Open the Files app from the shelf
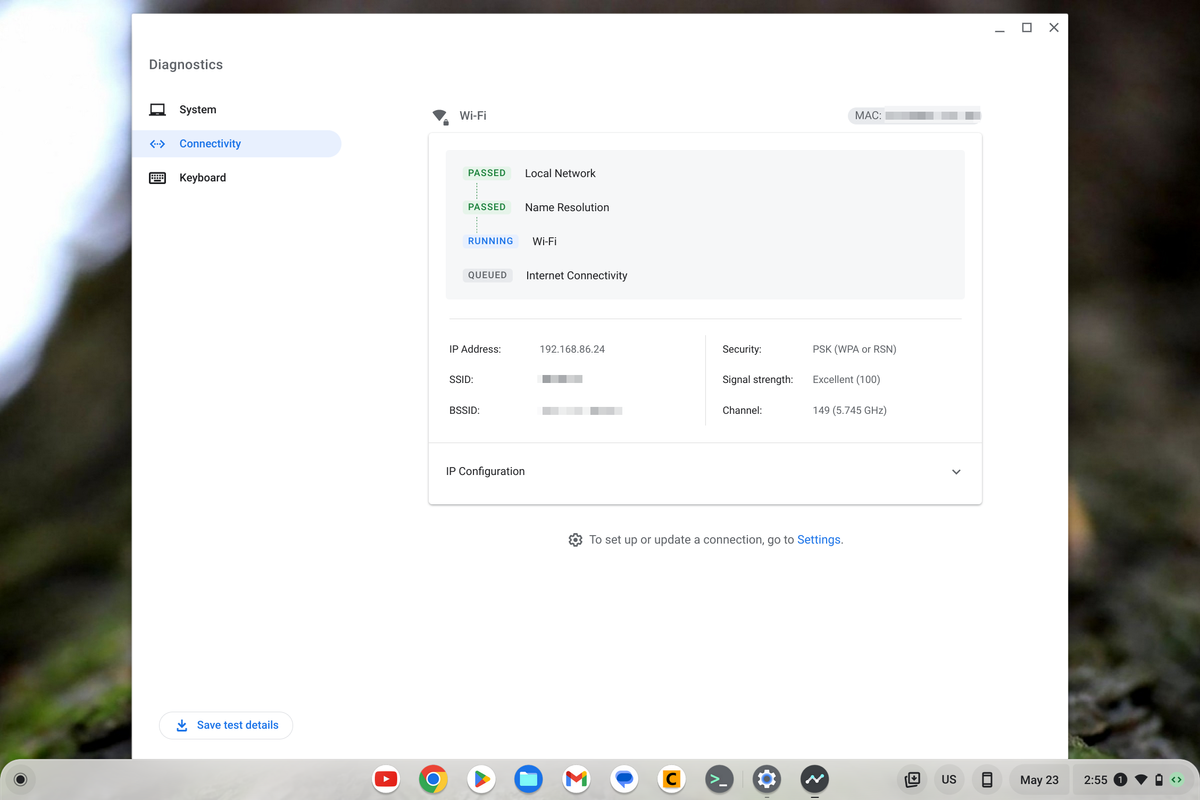Screen dimensions: 1200x800 click(x=528, y=779)
